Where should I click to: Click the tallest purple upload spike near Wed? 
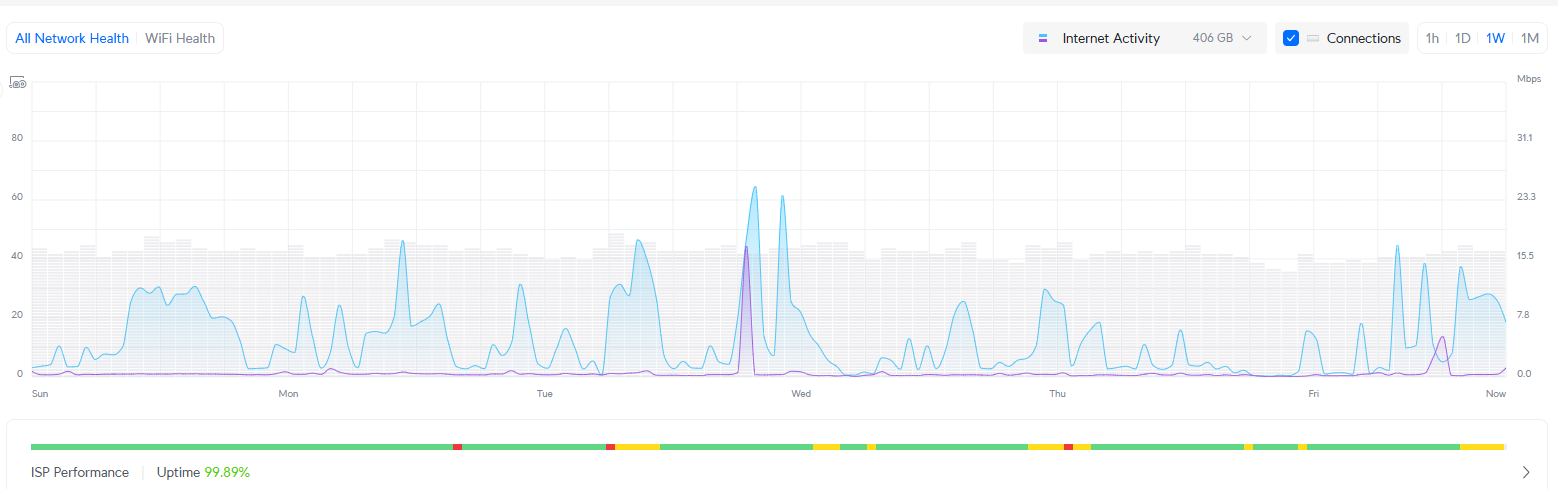coord(745,250)
